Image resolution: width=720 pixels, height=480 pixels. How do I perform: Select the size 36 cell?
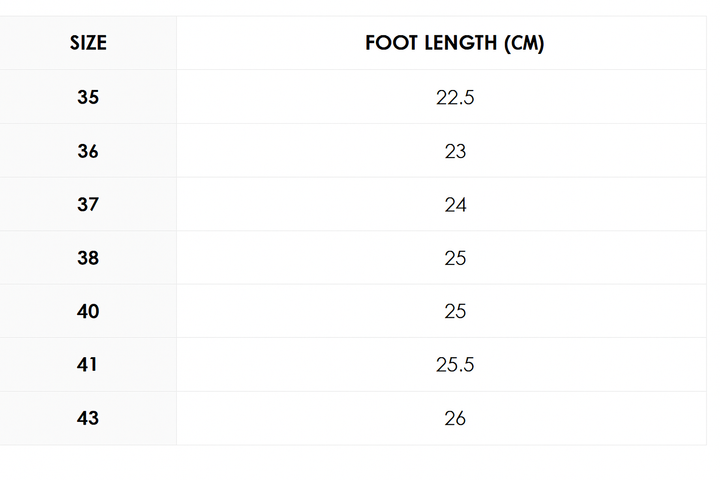coord(88,151)
